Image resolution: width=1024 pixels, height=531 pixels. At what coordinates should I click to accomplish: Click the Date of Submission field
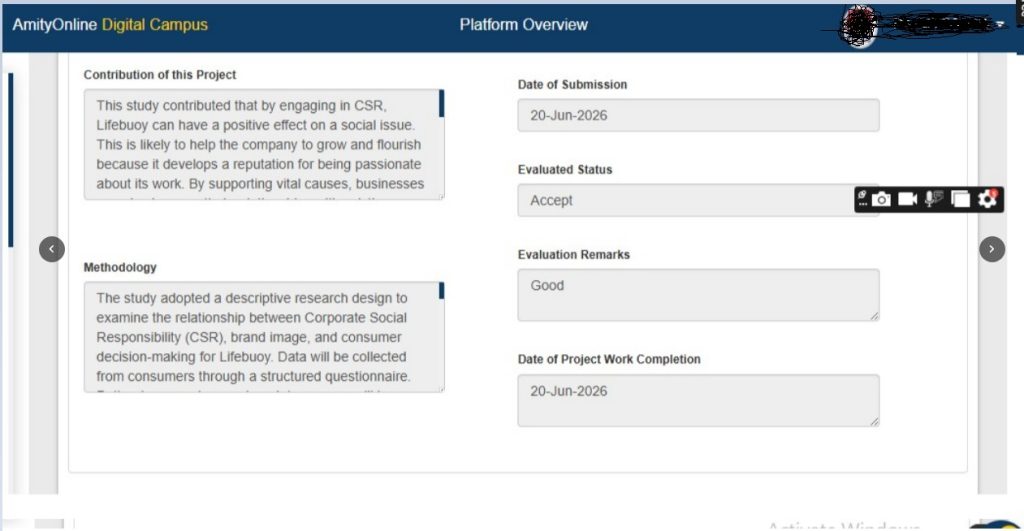[x=698, y=116]
